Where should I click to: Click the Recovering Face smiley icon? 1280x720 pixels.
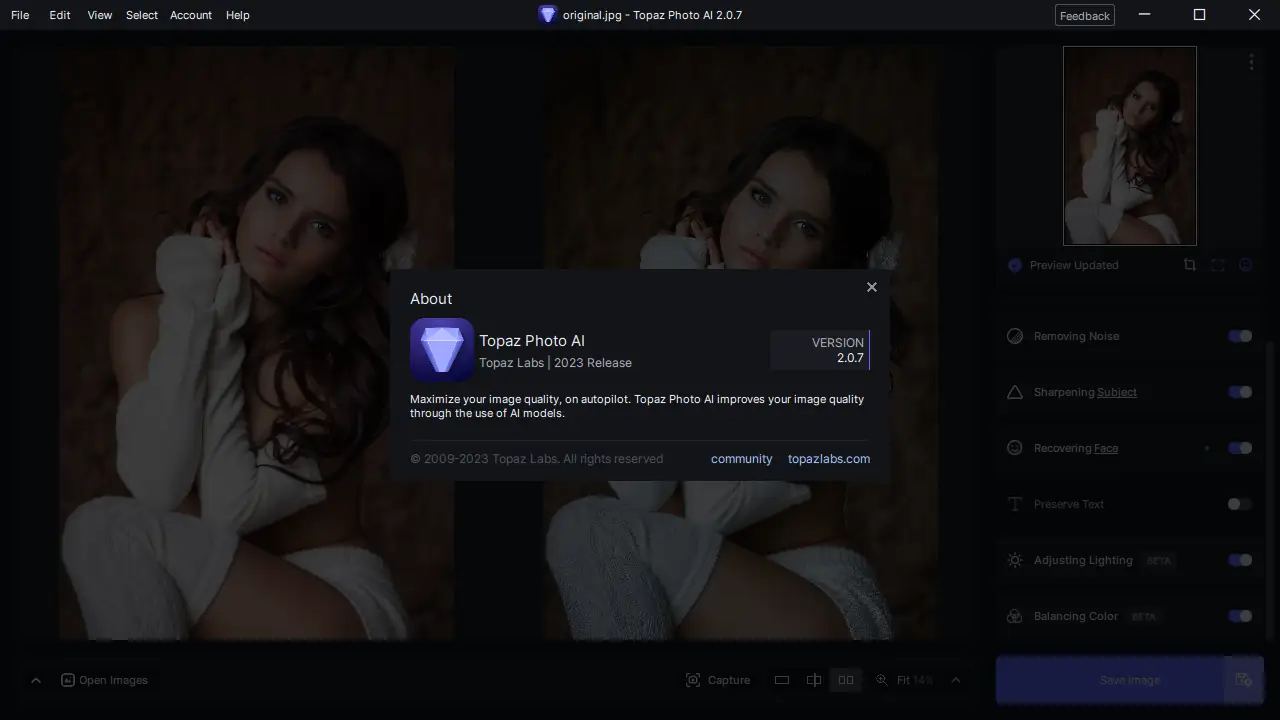click(x=1014, y=448)
